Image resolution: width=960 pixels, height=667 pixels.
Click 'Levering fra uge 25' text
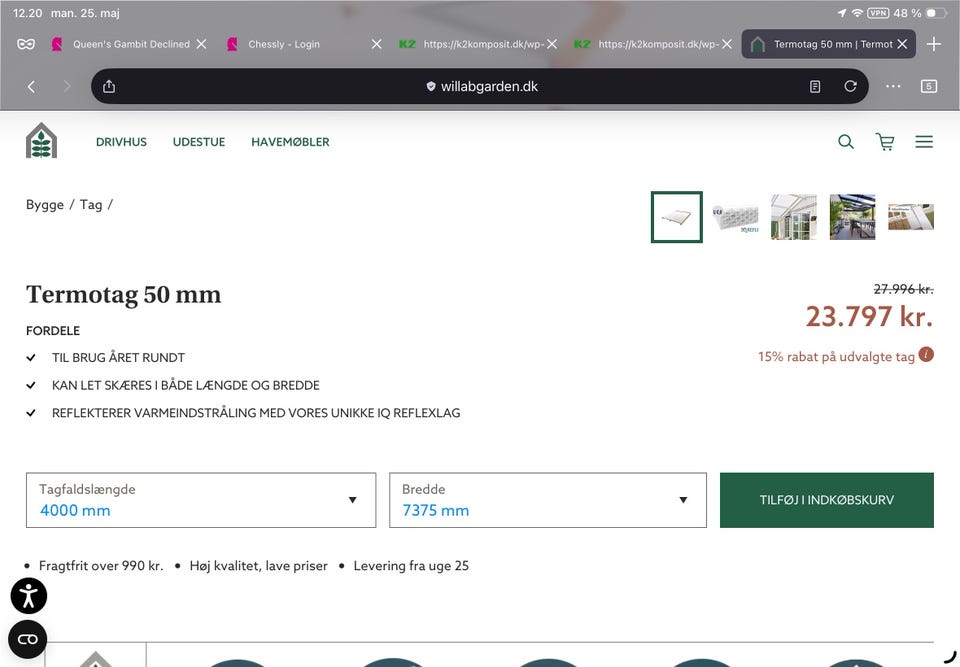pos(411,566)
